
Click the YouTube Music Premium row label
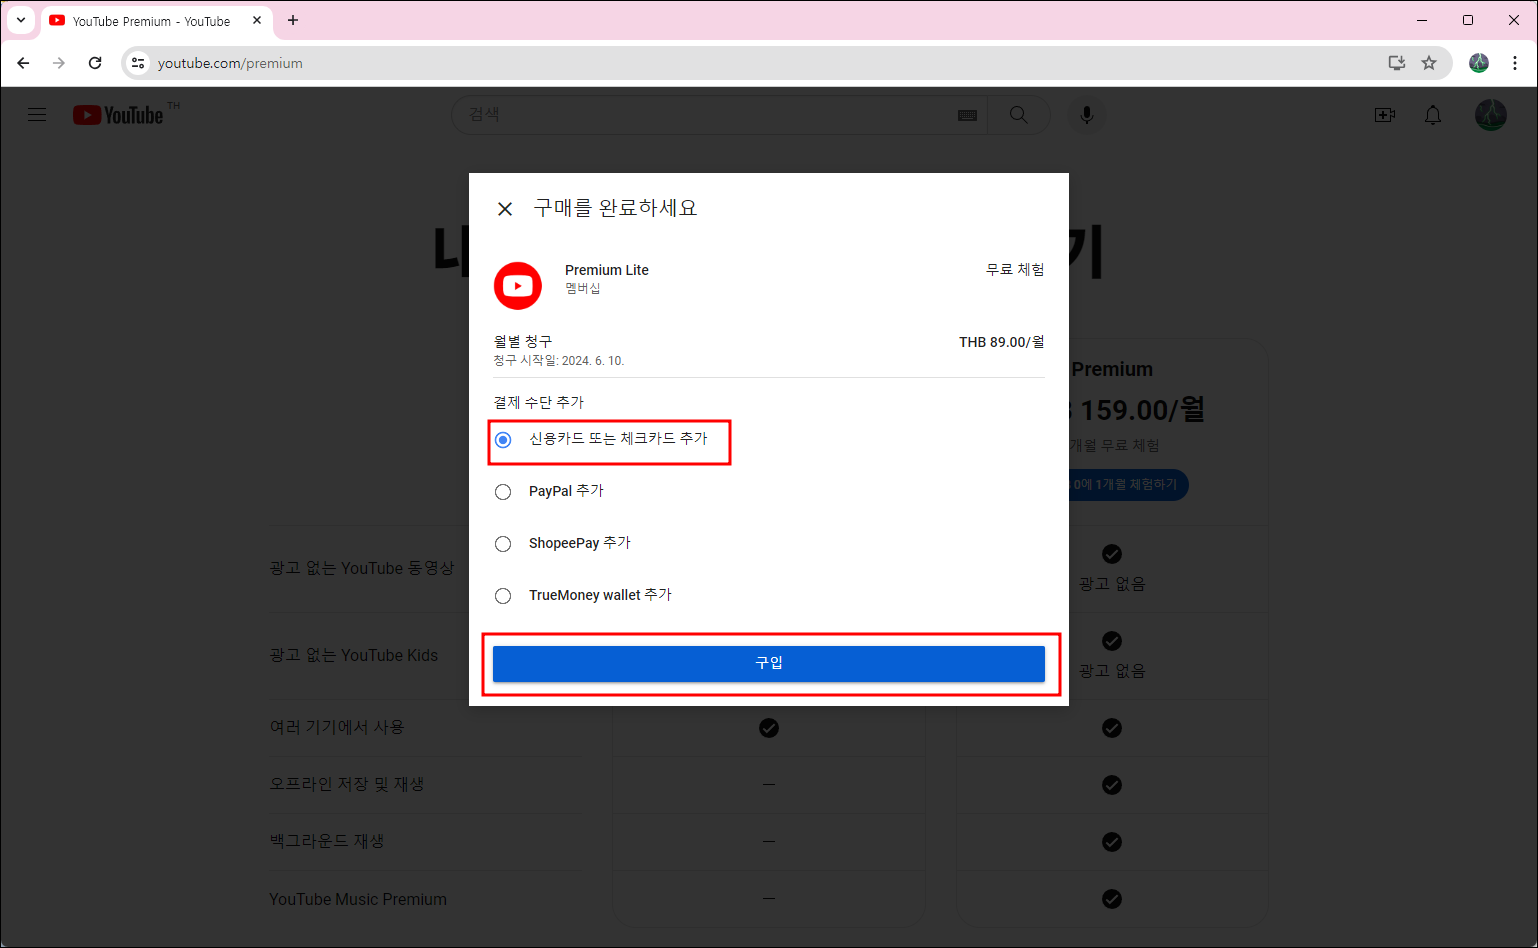(358, 899)
